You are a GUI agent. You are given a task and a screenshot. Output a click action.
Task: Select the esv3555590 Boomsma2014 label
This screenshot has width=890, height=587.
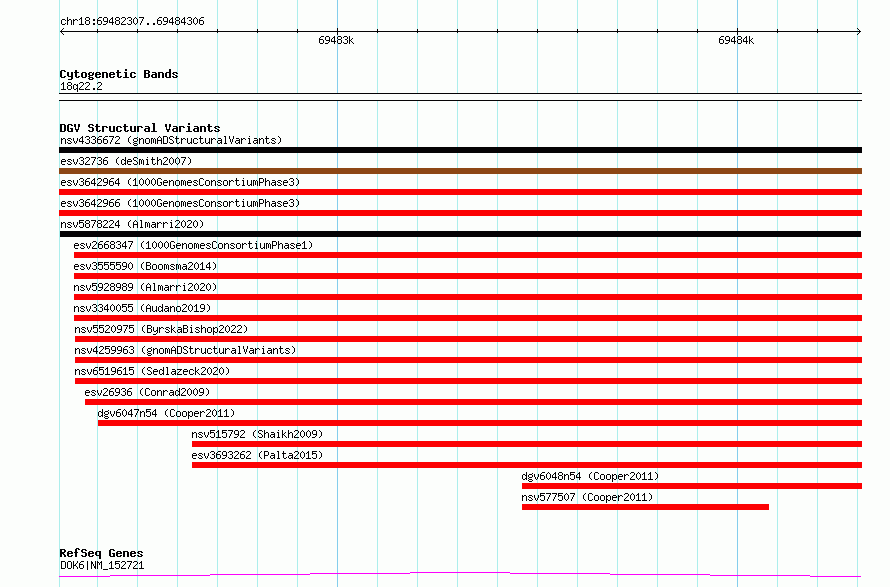[145, 266]
